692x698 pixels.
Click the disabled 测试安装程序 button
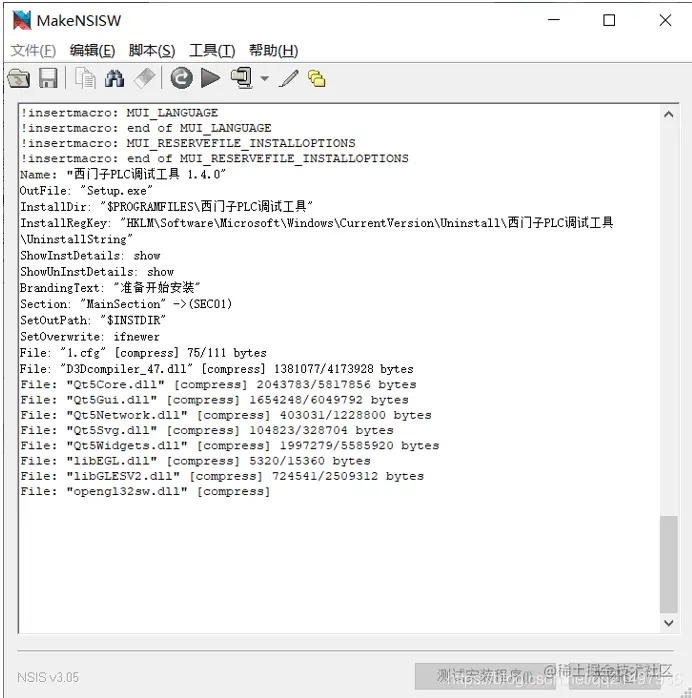pyautogui.click(x=485, y=676)
